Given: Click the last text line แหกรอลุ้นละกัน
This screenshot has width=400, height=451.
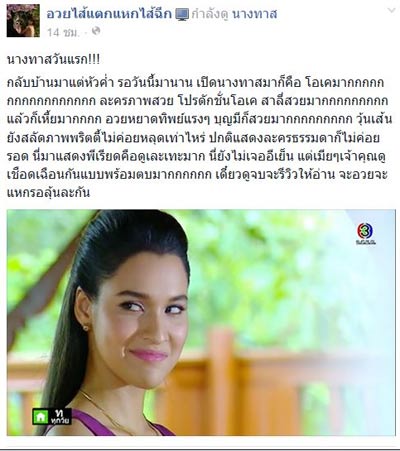Looking at the screenshot, I should tap(48, 193).
